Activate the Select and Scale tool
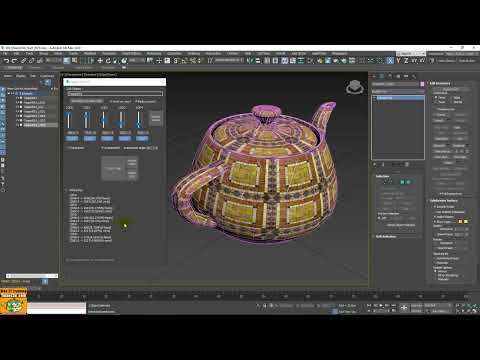 point(116,61)
